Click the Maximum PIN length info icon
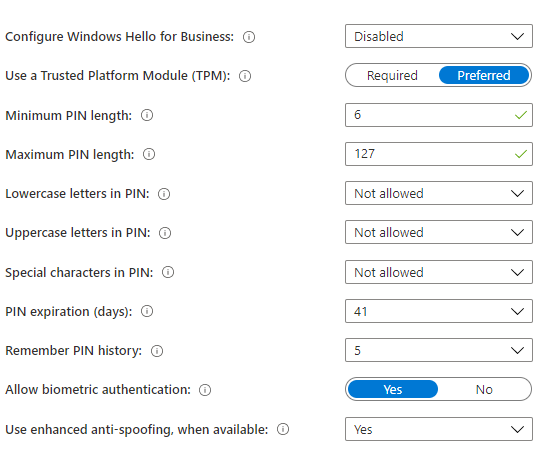 tap(149, 154)
